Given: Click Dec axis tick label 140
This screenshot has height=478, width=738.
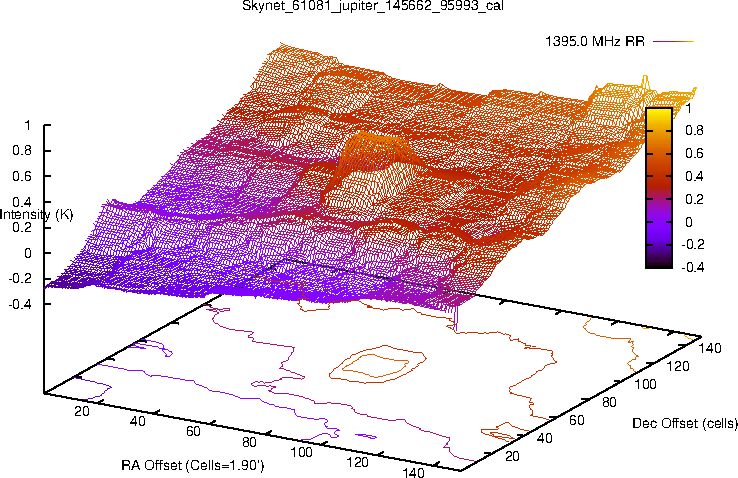Looking at the screenshot, I should (710, 348).
